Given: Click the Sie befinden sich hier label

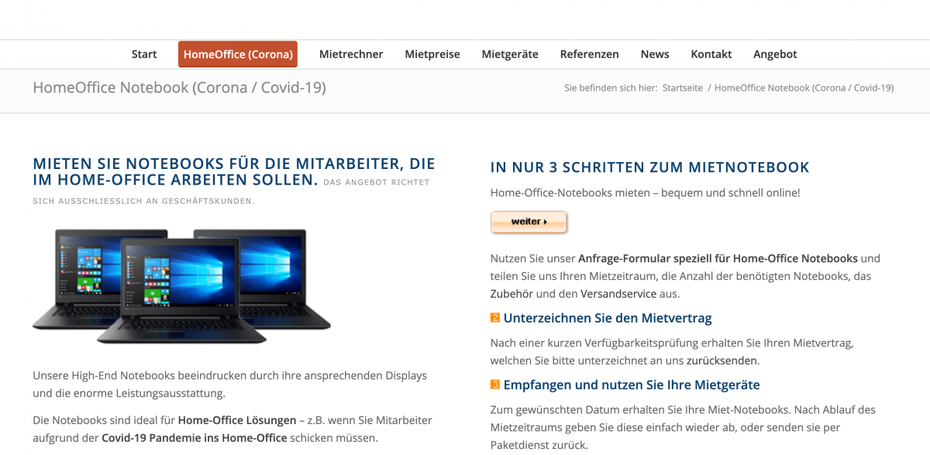Looking at the screenshot, I should (x=611, y=88).
